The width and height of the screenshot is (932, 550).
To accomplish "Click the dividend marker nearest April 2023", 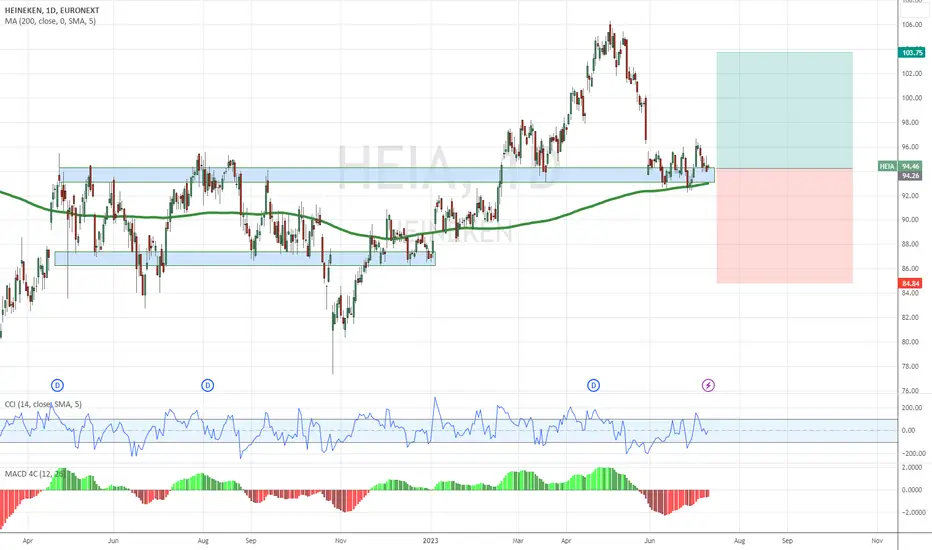I will pyautogui.click(x=593, y=385).
